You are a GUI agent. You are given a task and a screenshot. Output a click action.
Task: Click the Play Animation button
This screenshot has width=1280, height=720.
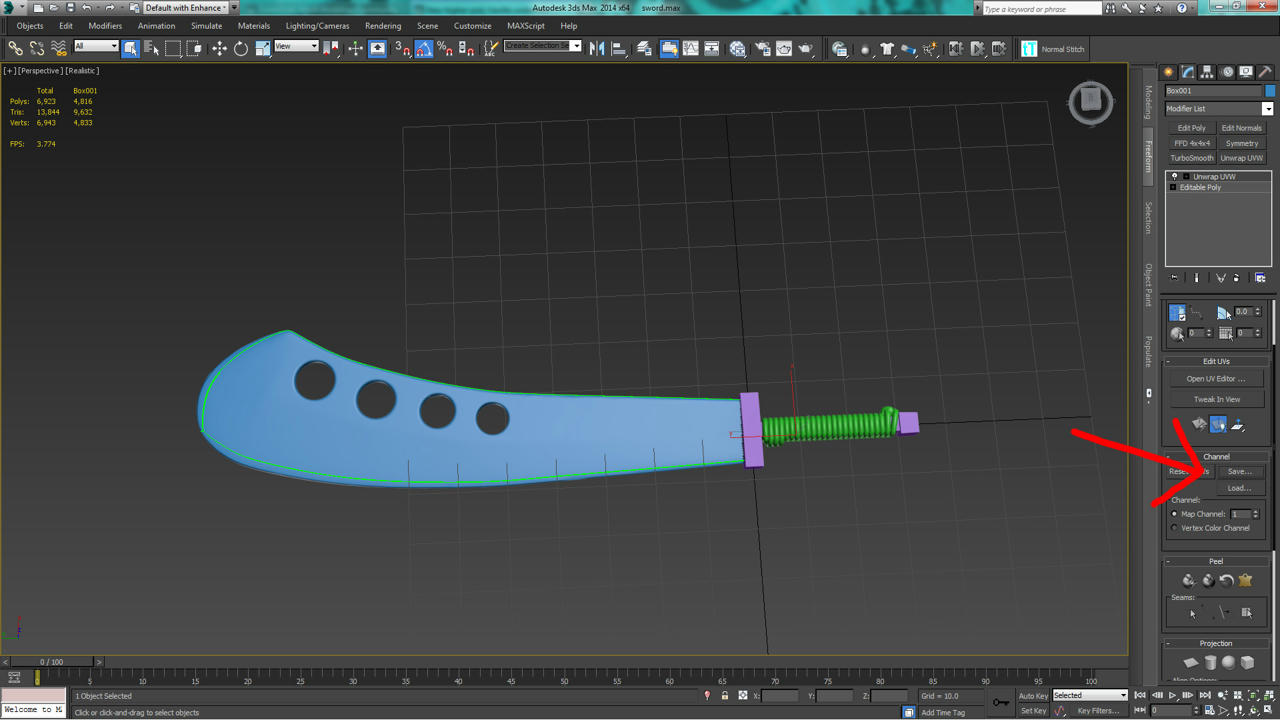[1172, 695]
